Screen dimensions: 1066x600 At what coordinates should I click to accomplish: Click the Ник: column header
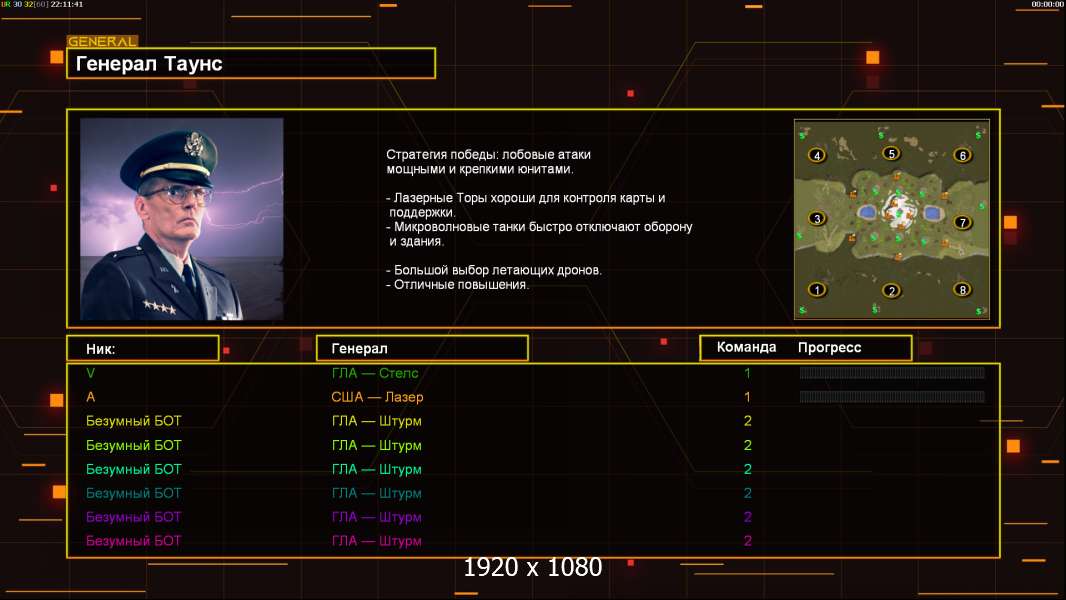(x=143, y=349)
